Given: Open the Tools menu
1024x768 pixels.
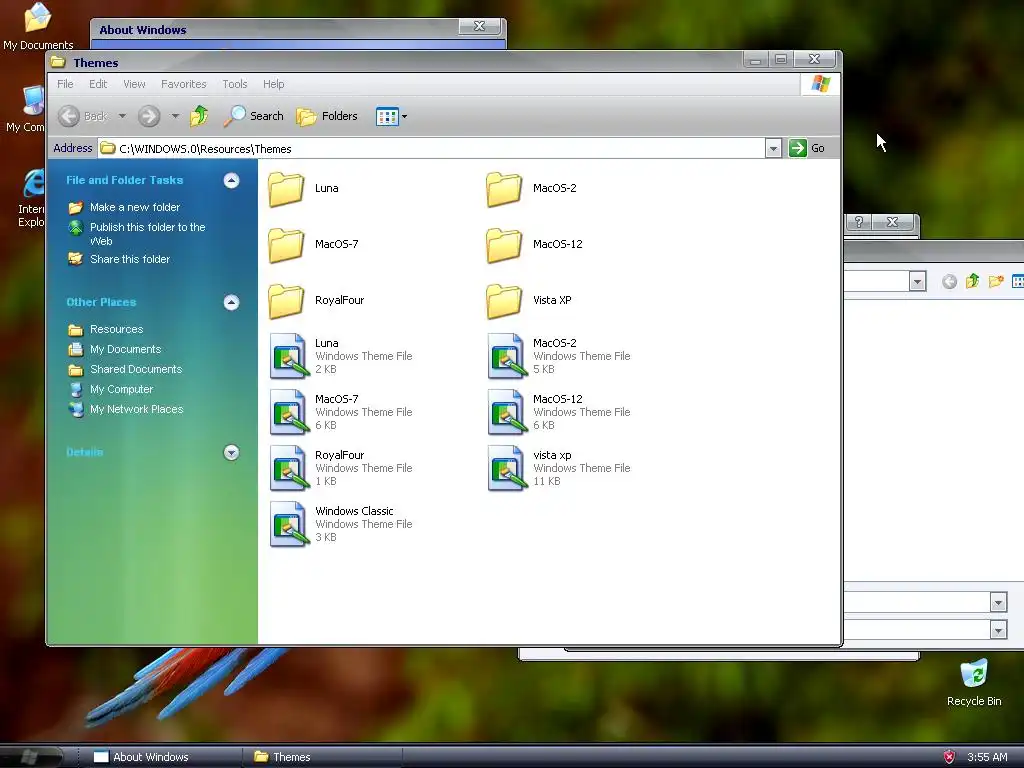Looking at the screenshot, I should (x=234, y=84).
